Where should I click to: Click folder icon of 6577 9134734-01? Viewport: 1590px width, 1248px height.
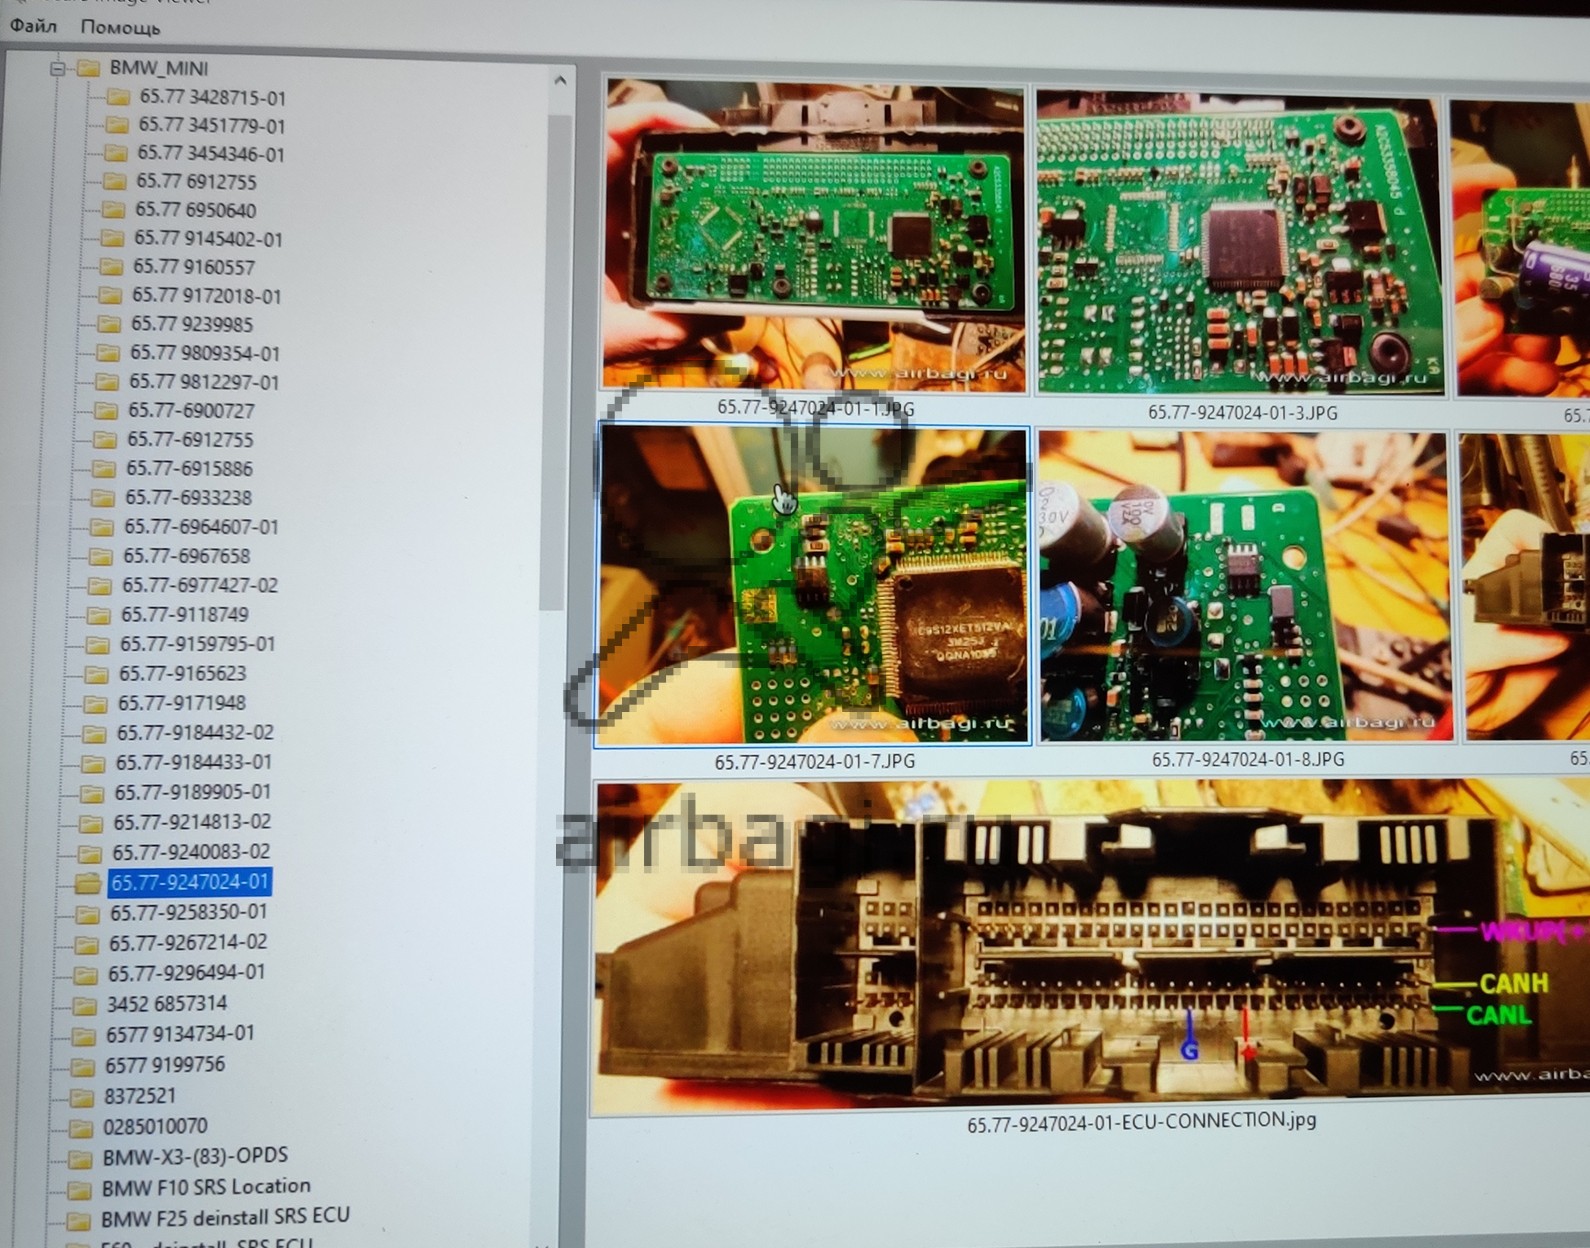pos(84,1036)
